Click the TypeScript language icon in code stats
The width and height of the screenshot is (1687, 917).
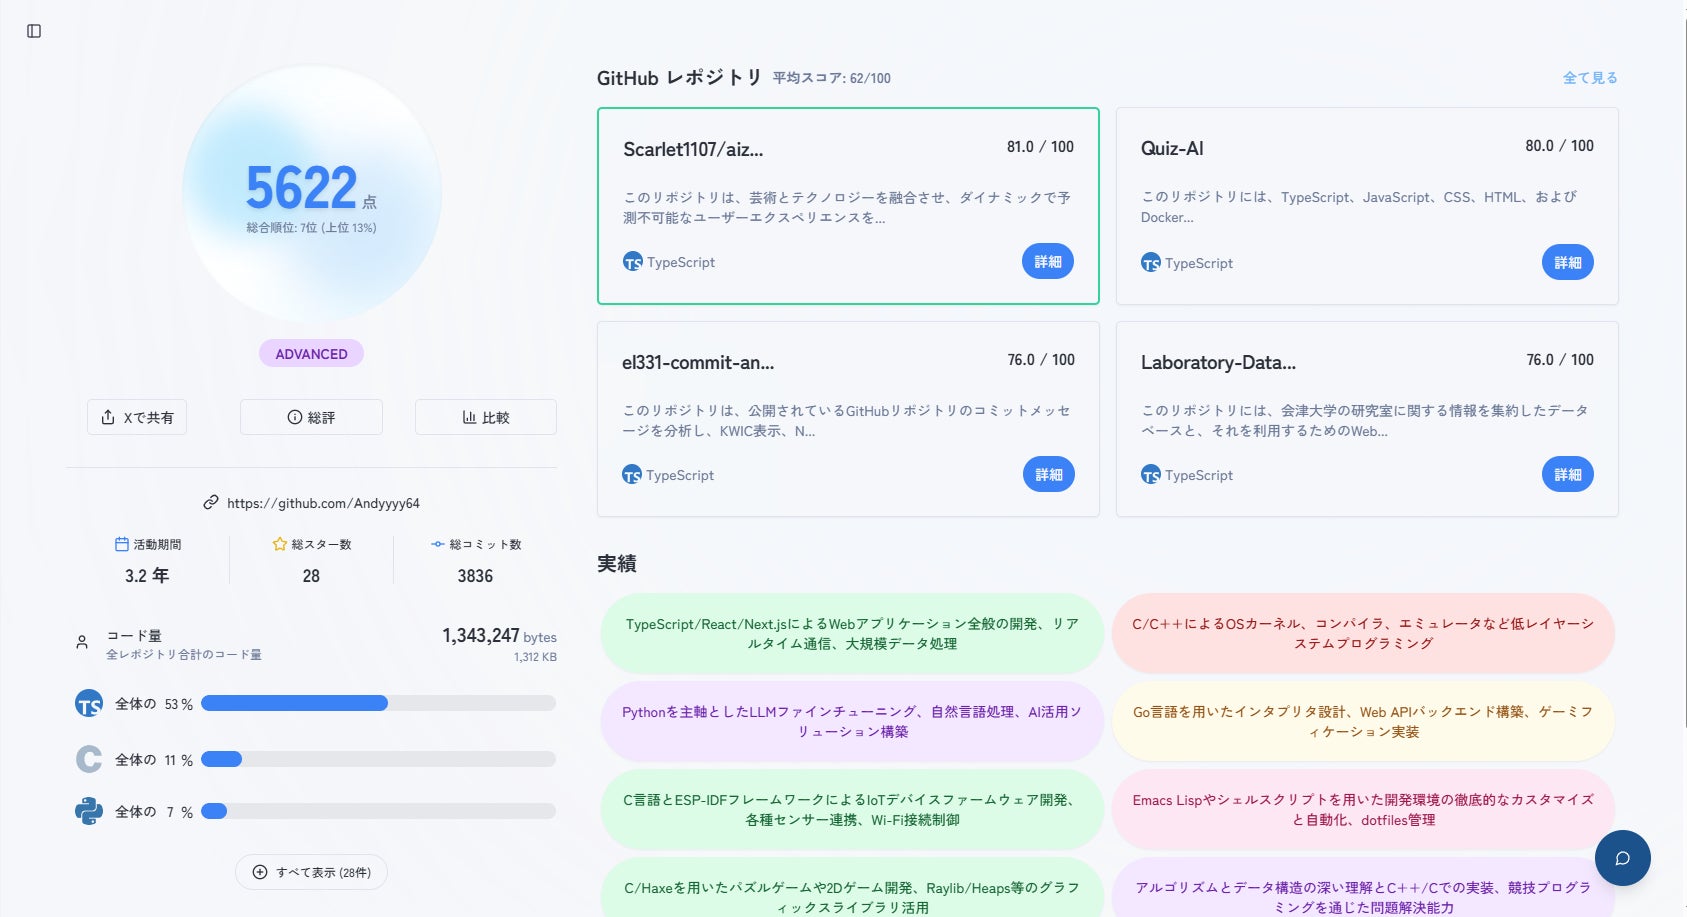89,704
